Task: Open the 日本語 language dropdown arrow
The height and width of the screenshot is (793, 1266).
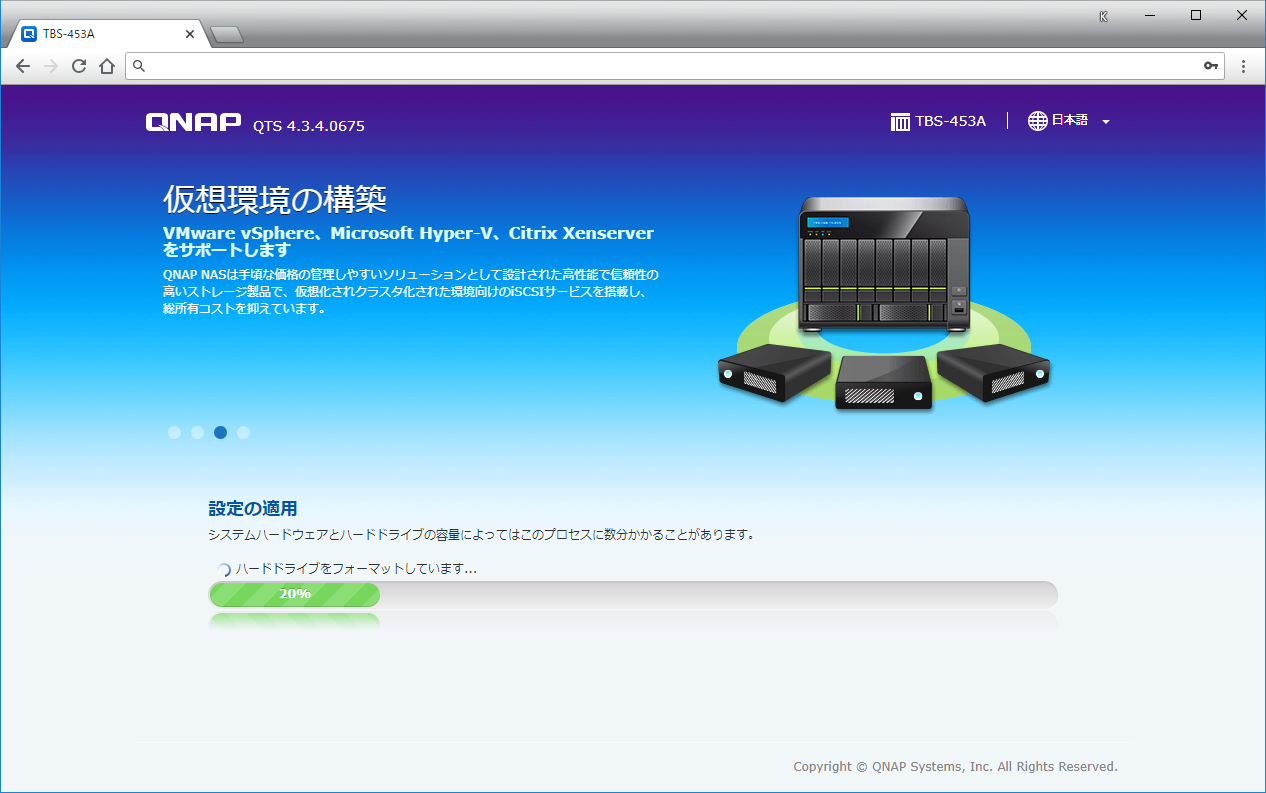Action: (1106, 122)
